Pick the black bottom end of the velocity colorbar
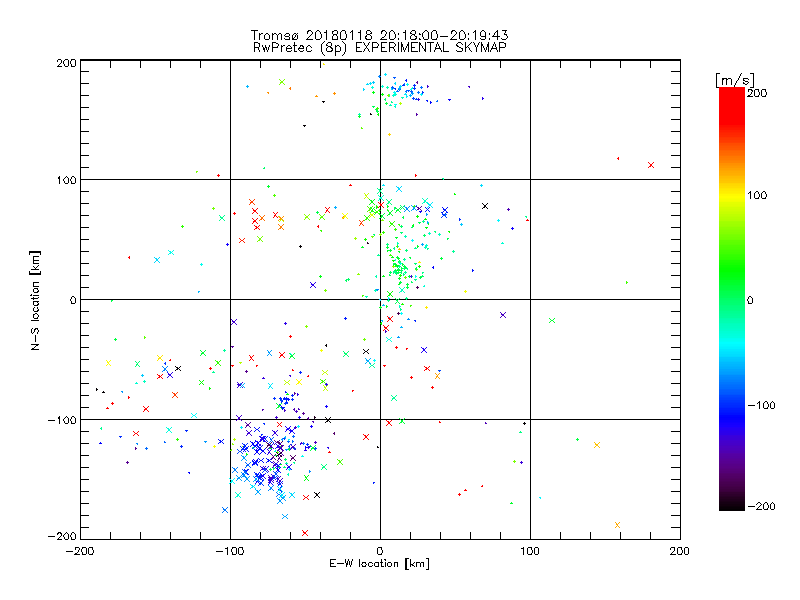Image resolution: width=800 pixels, height=600 pixels. pyautogui.click(x=732, y=507)
